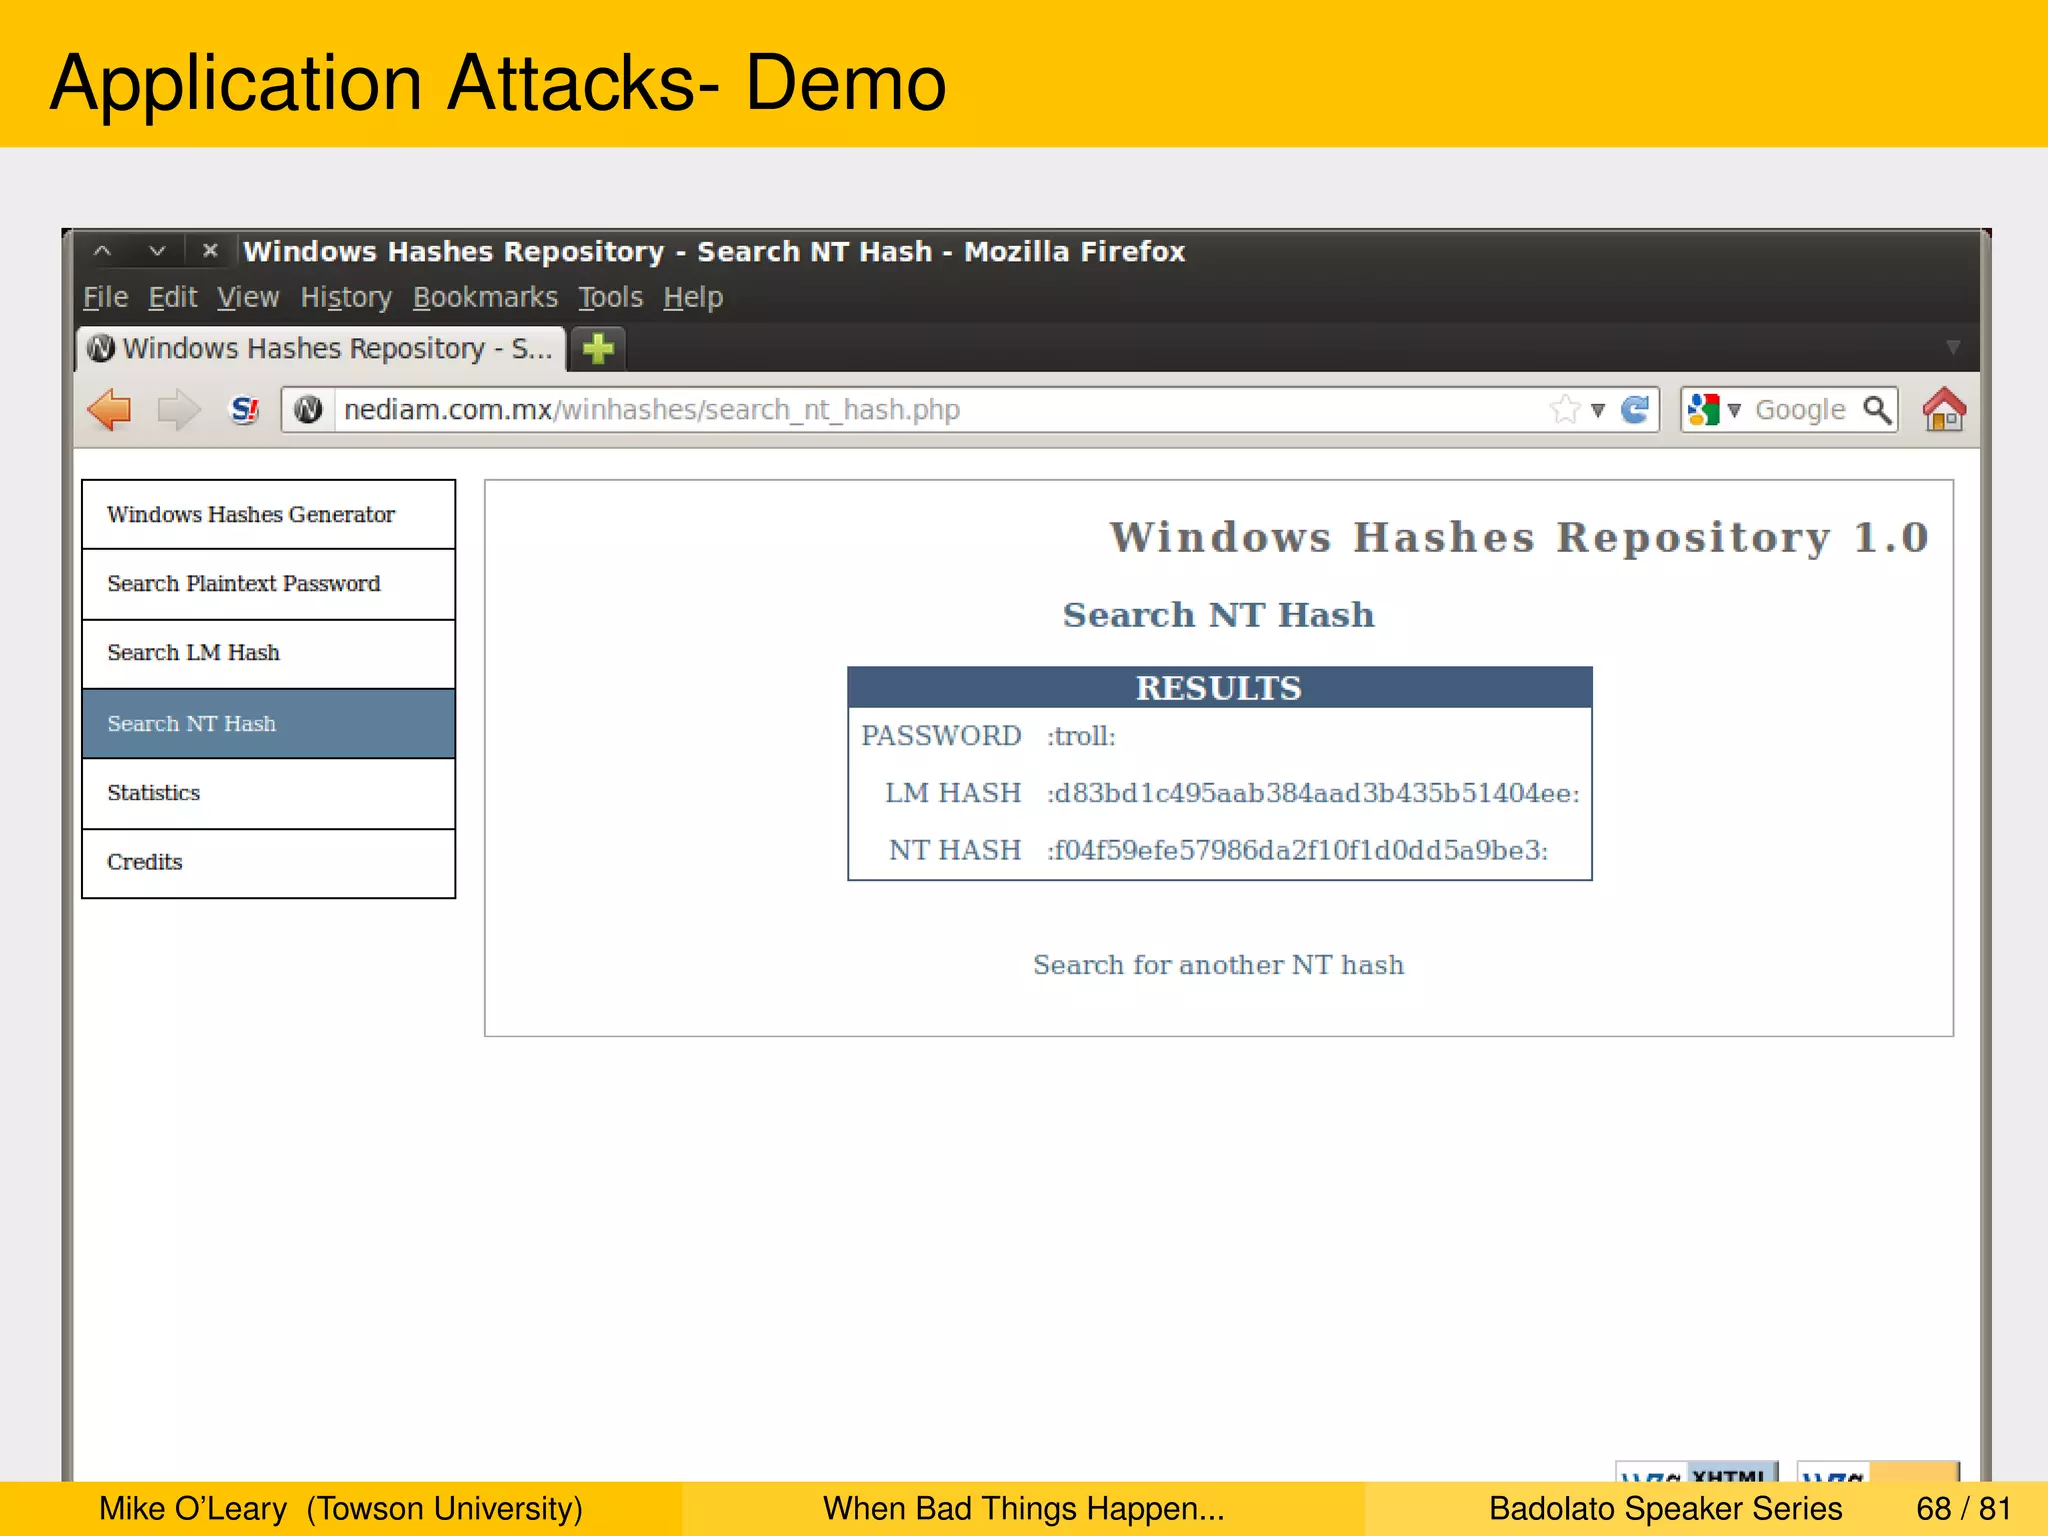Open the Bookmarks menu
This screenshot has width=2048, height=1536.
(x=485, y=297)
